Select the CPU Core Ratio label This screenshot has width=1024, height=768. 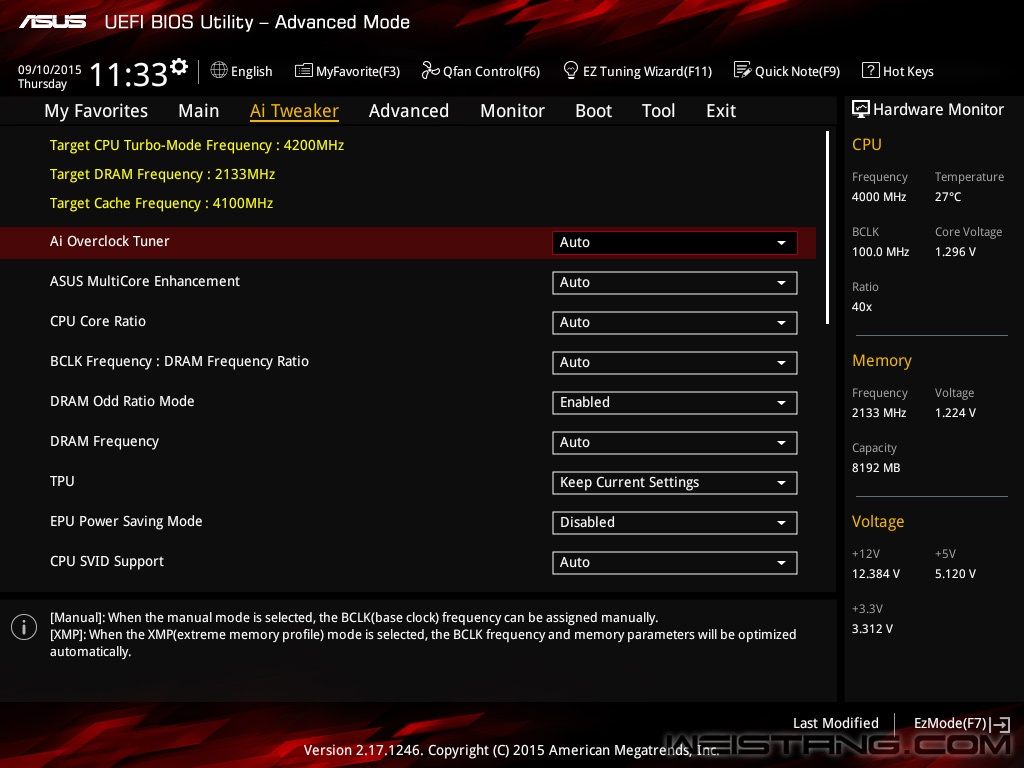[98, 321]
